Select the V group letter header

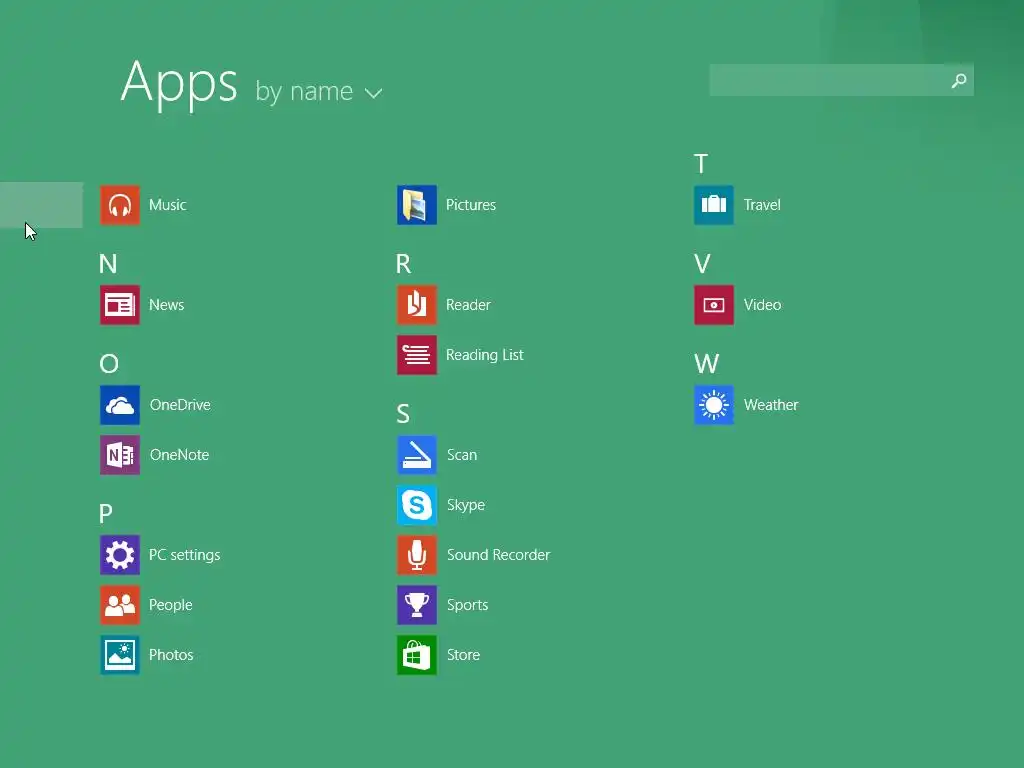click(x=702, y=264)
